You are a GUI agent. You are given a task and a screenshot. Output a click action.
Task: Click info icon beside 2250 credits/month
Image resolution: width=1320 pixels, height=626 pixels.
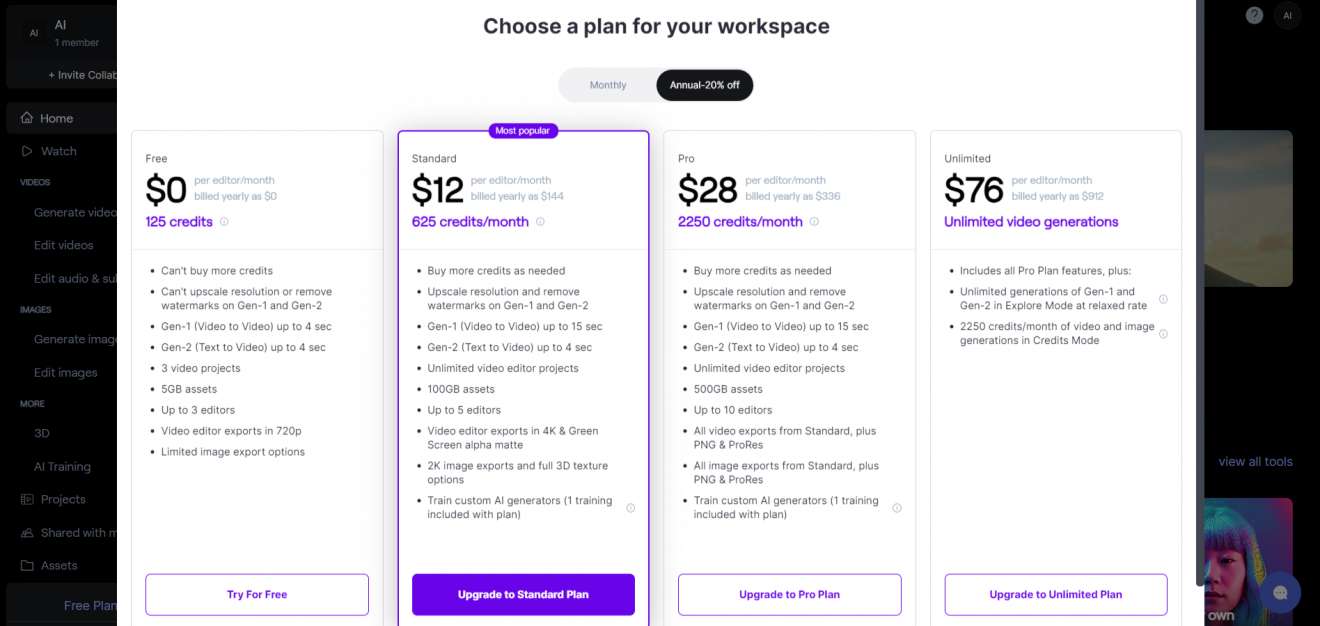(x=814, y=222)
